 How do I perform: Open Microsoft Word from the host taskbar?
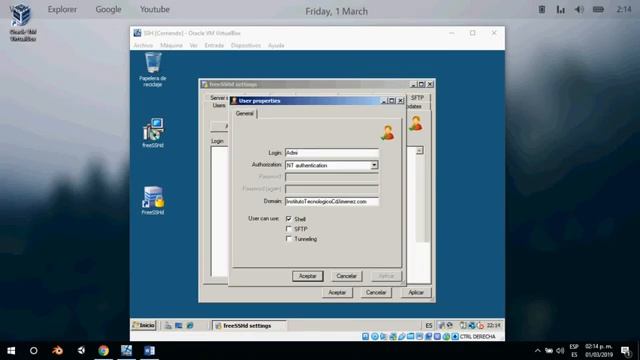click(x=149, y=351)
